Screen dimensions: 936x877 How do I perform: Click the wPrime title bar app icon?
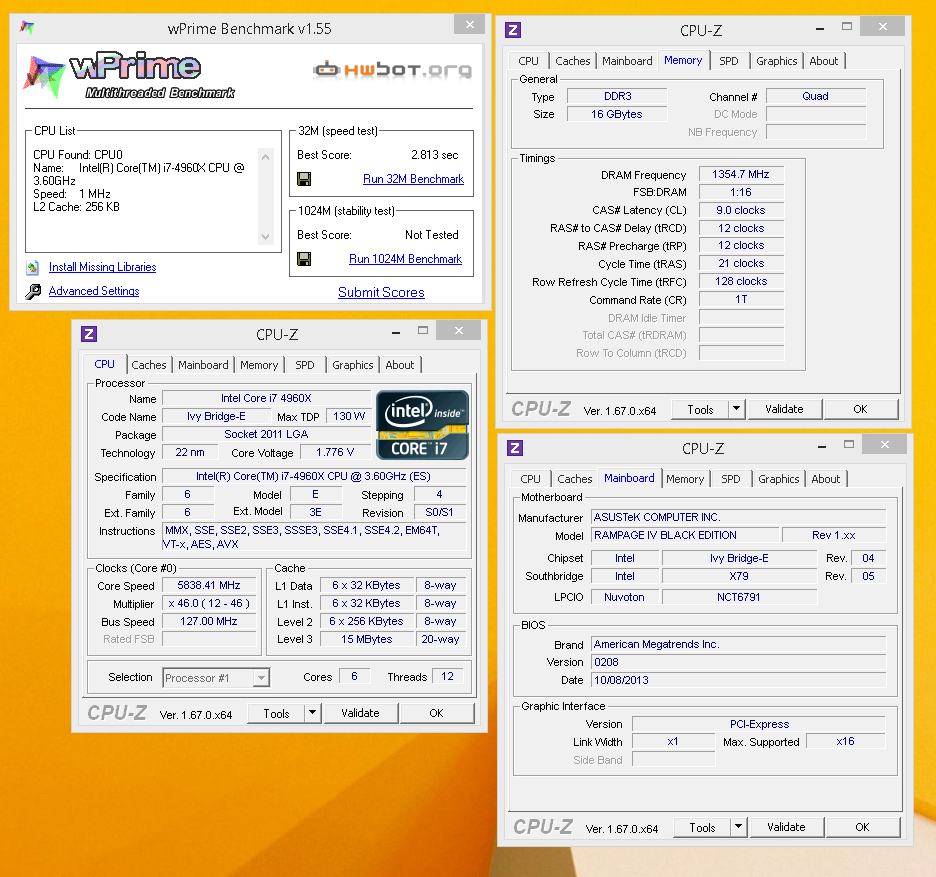pyautogui.click(x=27, y=27)
